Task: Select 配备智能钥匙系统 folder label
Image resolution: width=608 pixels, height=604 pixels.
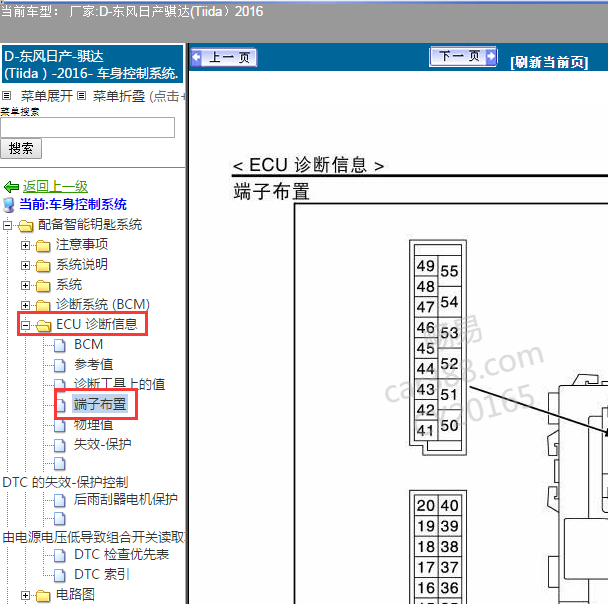Action: click(x=90, y=224)
